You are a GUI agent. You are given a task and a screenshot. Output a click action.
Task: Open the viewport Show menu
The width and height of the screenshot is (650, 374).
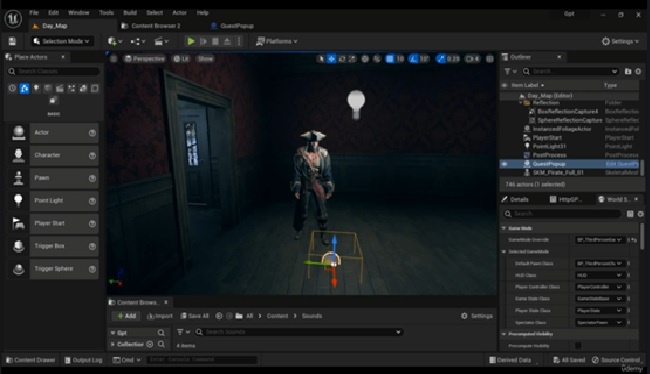pyautogui.click(x=205, y=59)
